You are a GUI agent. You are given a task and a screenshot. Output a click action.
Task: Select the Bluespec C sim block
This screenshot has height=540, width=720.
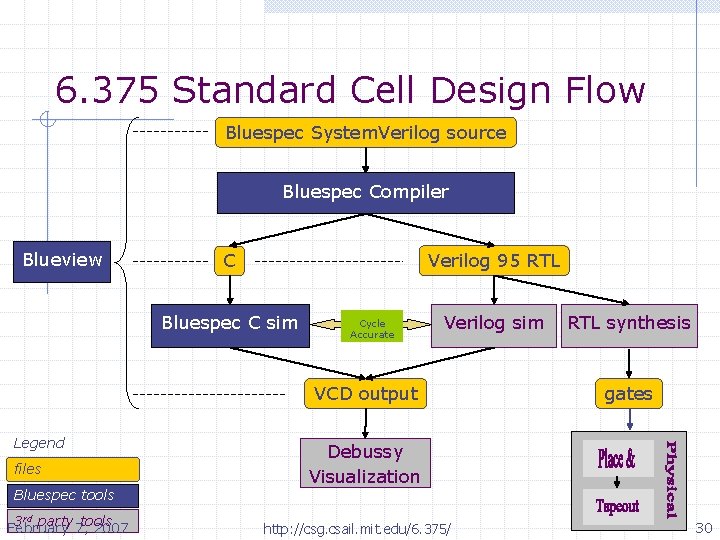(231, 326)
